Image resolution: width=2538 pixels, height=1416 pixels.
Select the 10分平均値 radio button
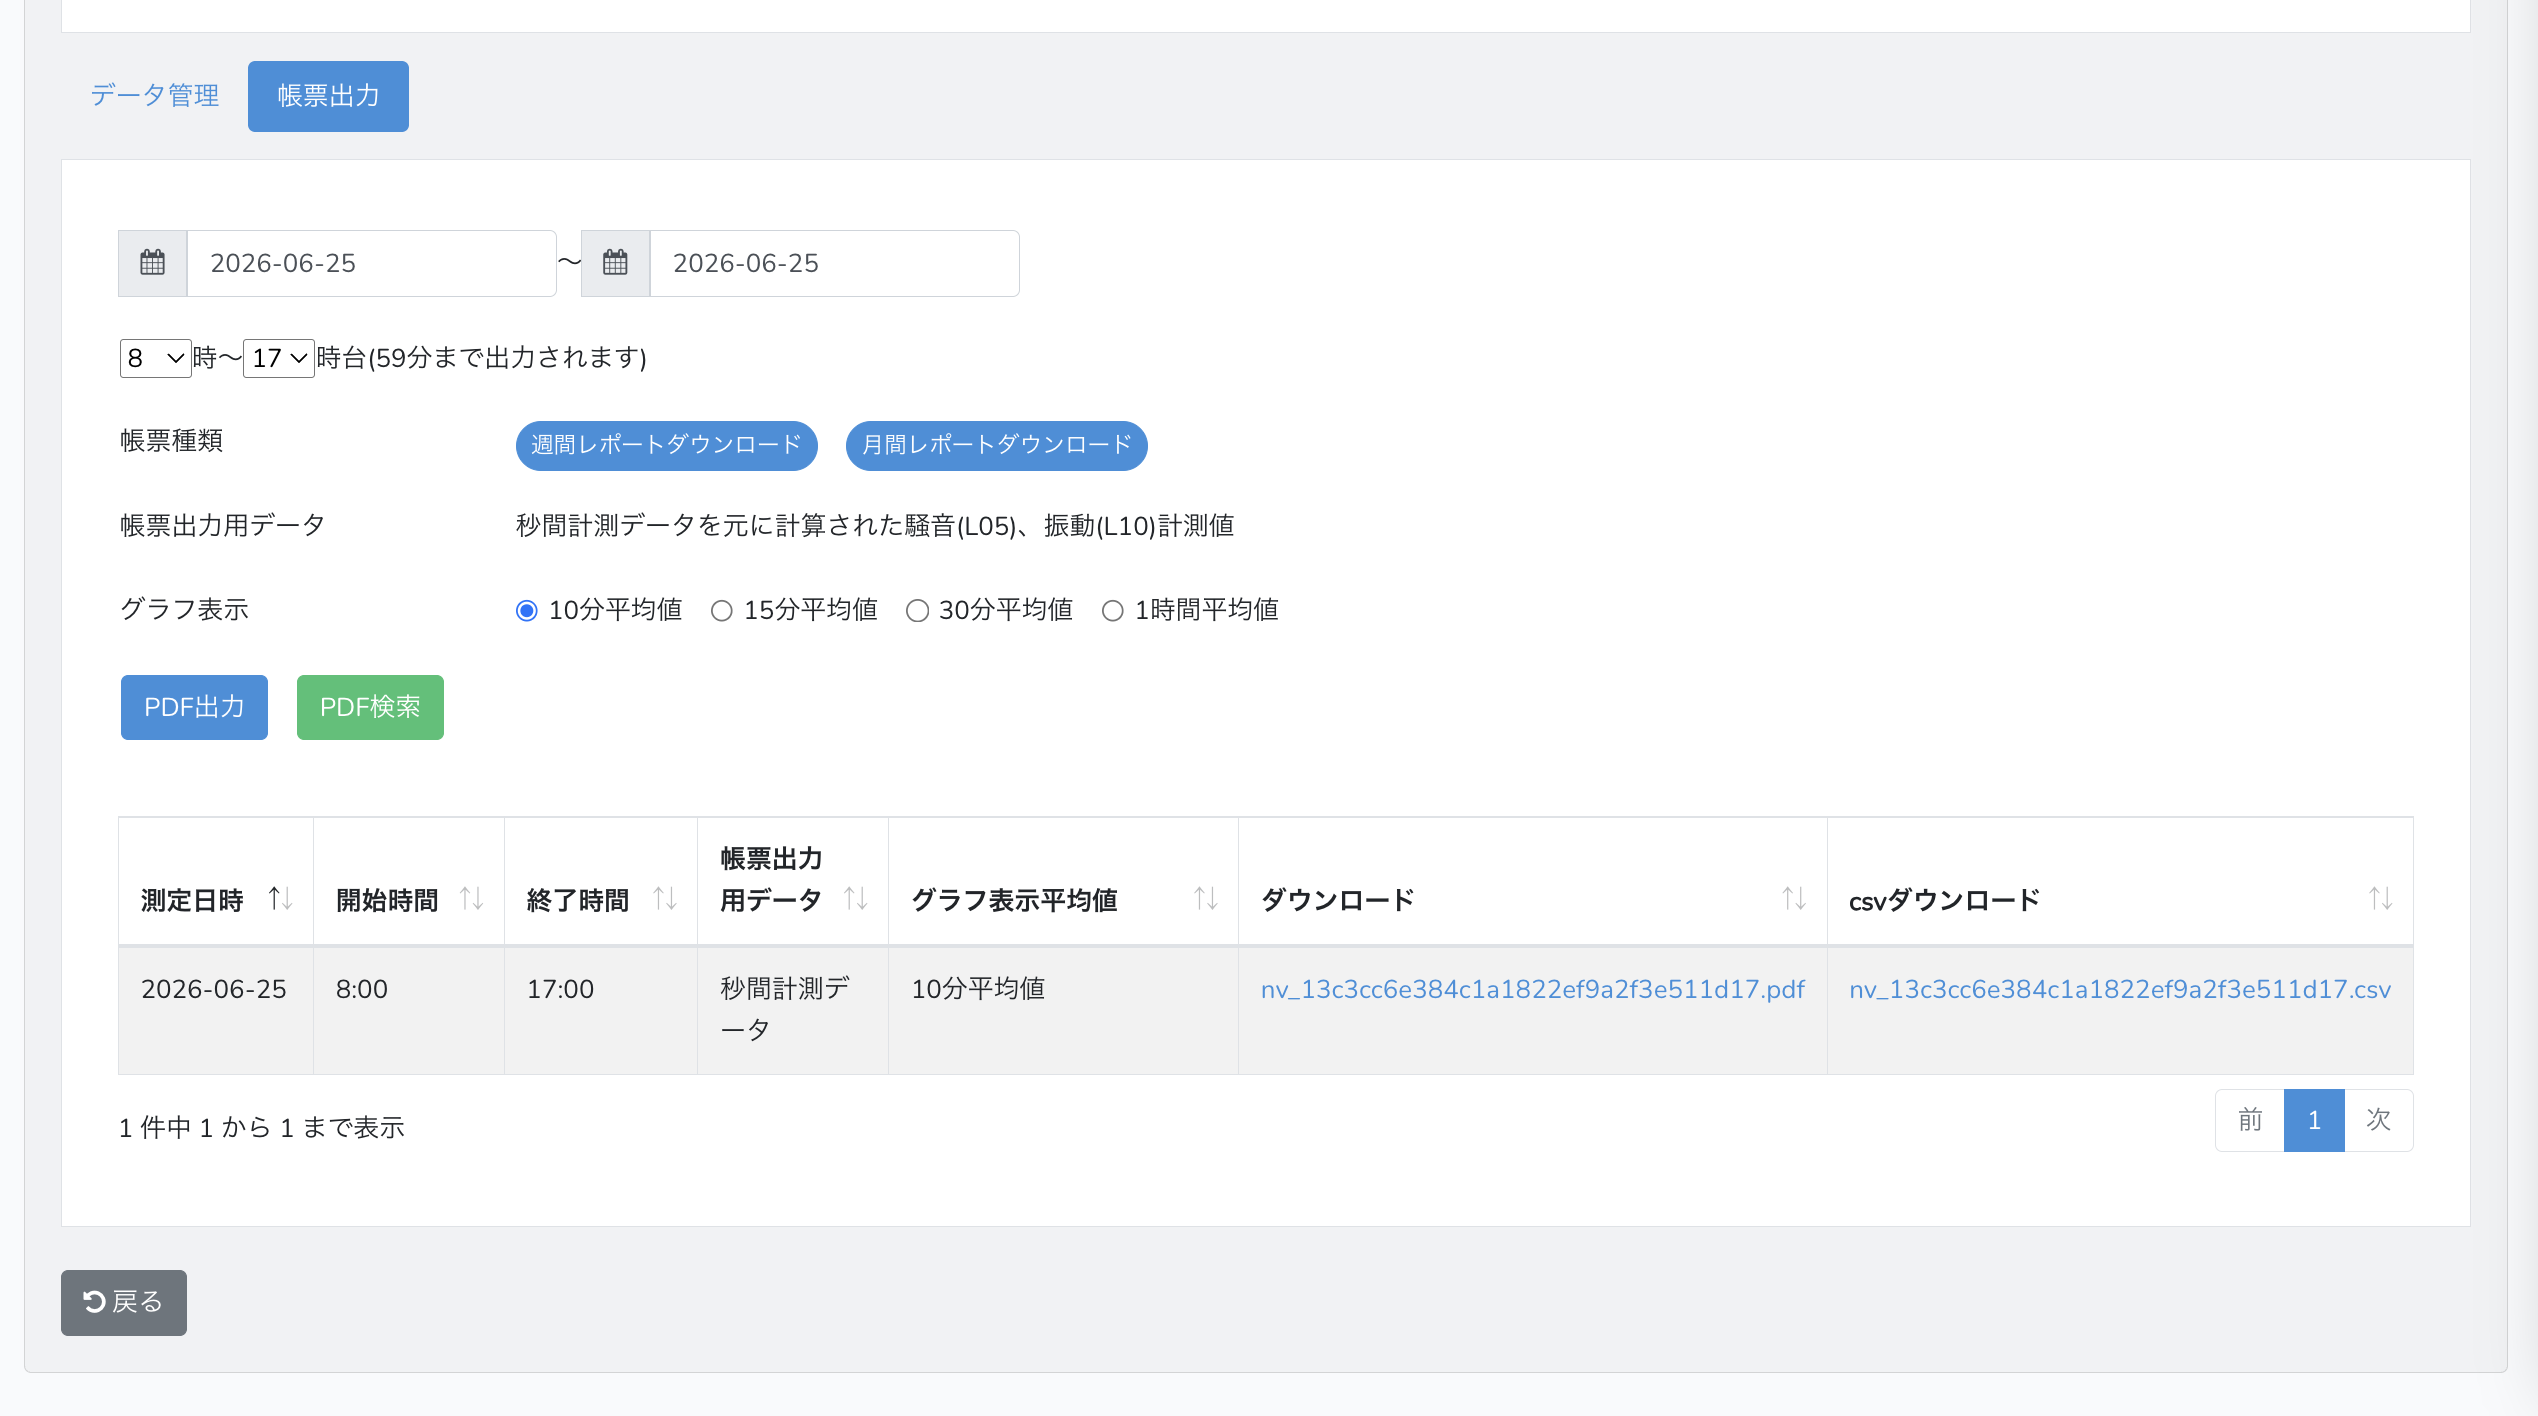[527, 611]
